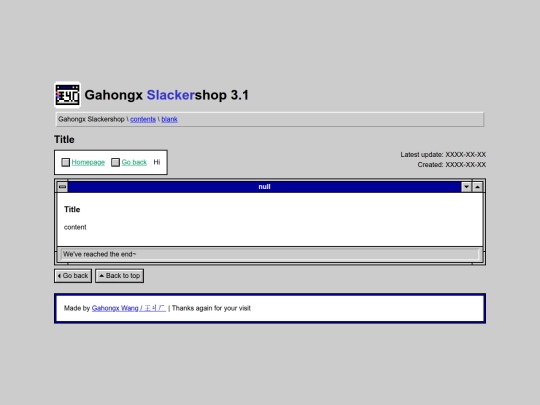540x405 pixels.
Task: Click the up arrow button in title bar
Action: (x=477, y=187)
